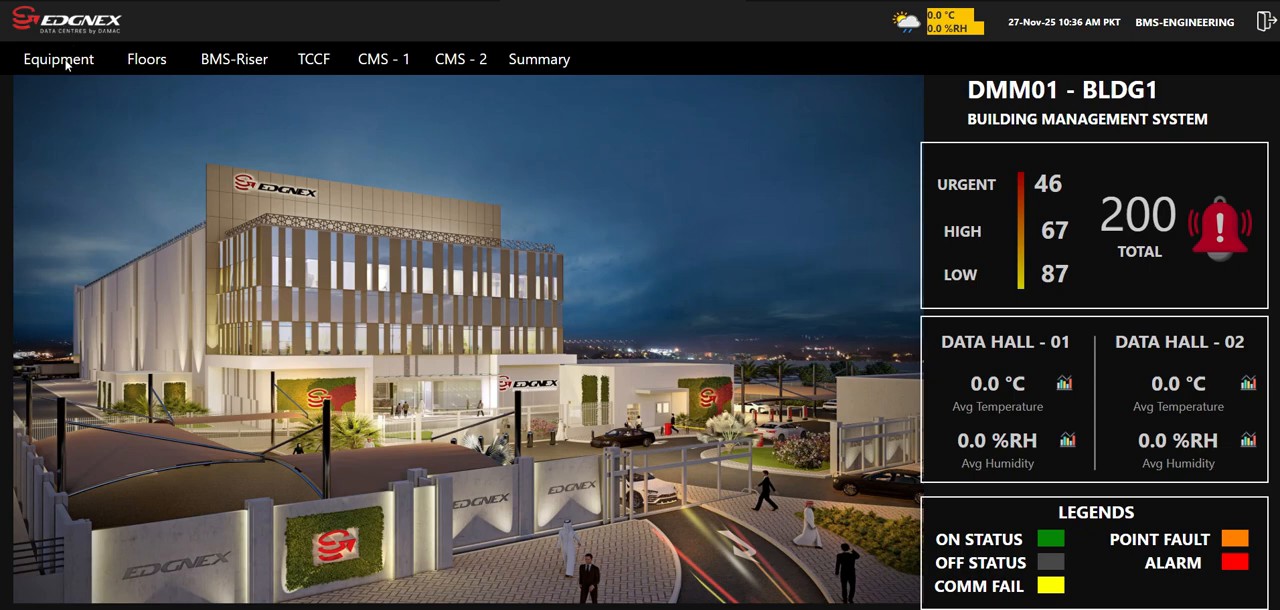This screenshot has width=1280, height=610.
Task: Switch to the Summary page
Action: pos(539,59)
